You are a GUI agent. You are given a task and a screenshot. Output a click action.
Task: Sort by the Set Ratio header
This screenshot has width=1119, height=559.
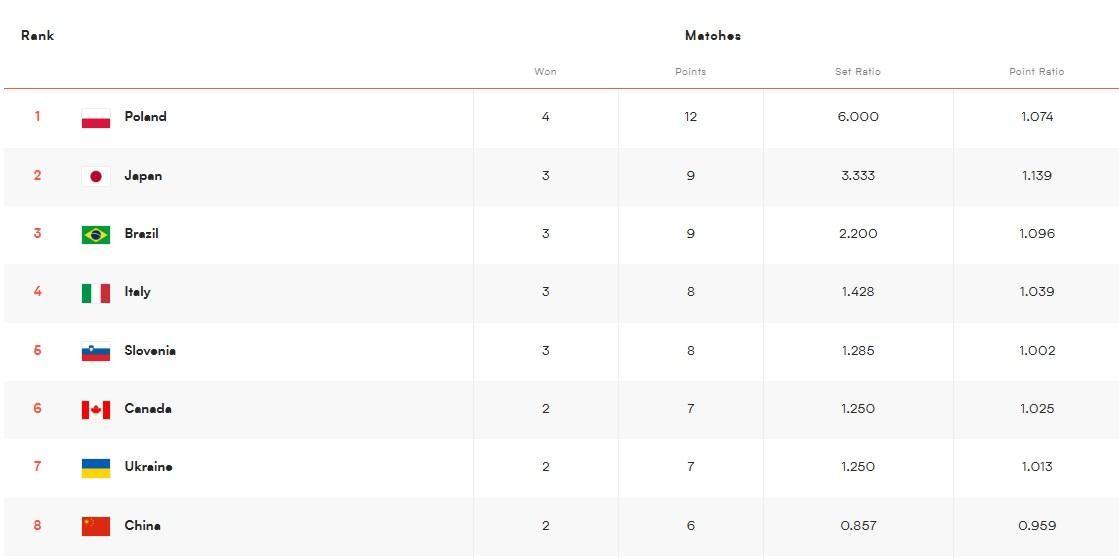pyautogui.click(x=858, y=71)
